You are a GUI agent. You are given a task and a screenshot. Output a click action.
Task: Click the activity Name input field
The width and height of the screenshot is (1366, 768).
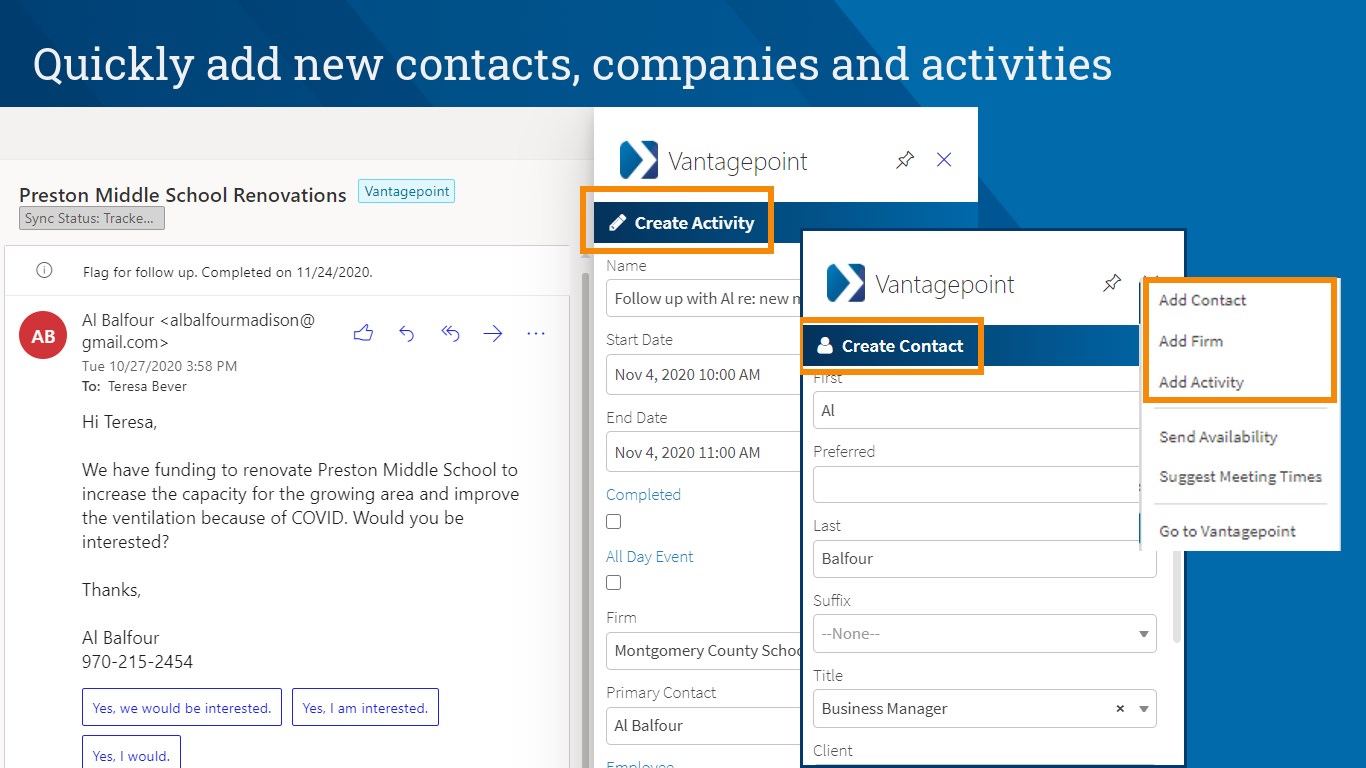coord(704,298)
